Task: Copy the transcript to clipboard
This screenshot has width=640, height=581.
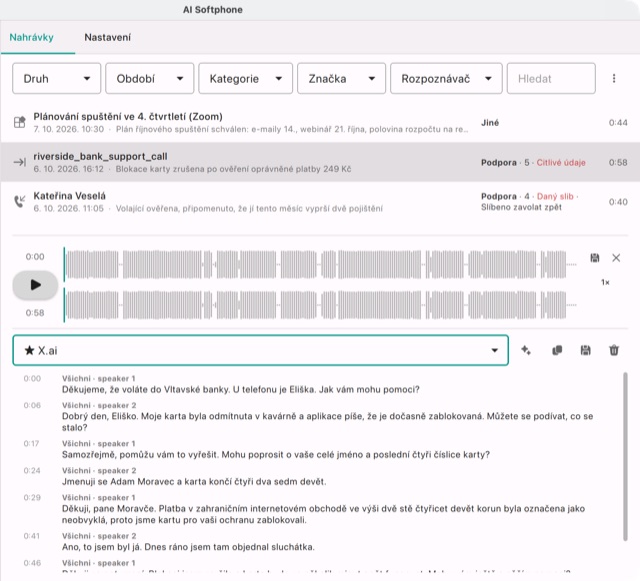Action: pyautogui.click(x=557, y=350)
